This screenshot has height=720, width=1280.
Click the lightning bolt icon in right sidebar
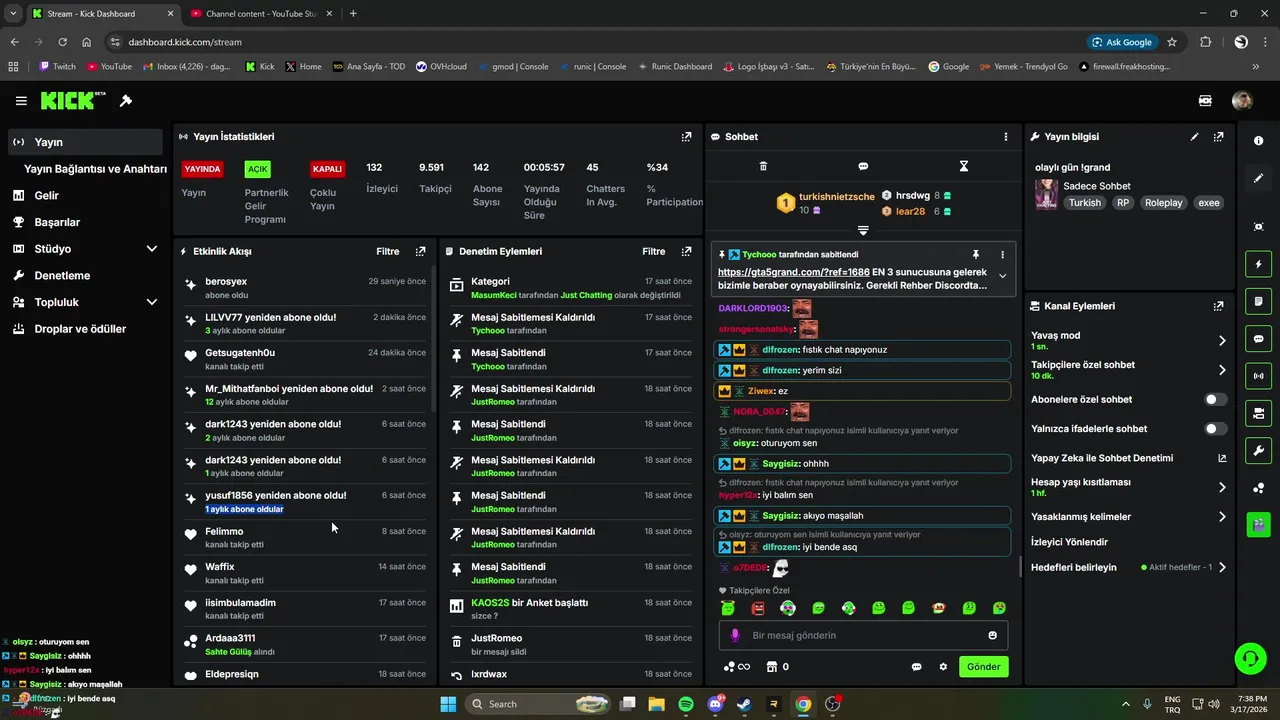coord(1258,264)
